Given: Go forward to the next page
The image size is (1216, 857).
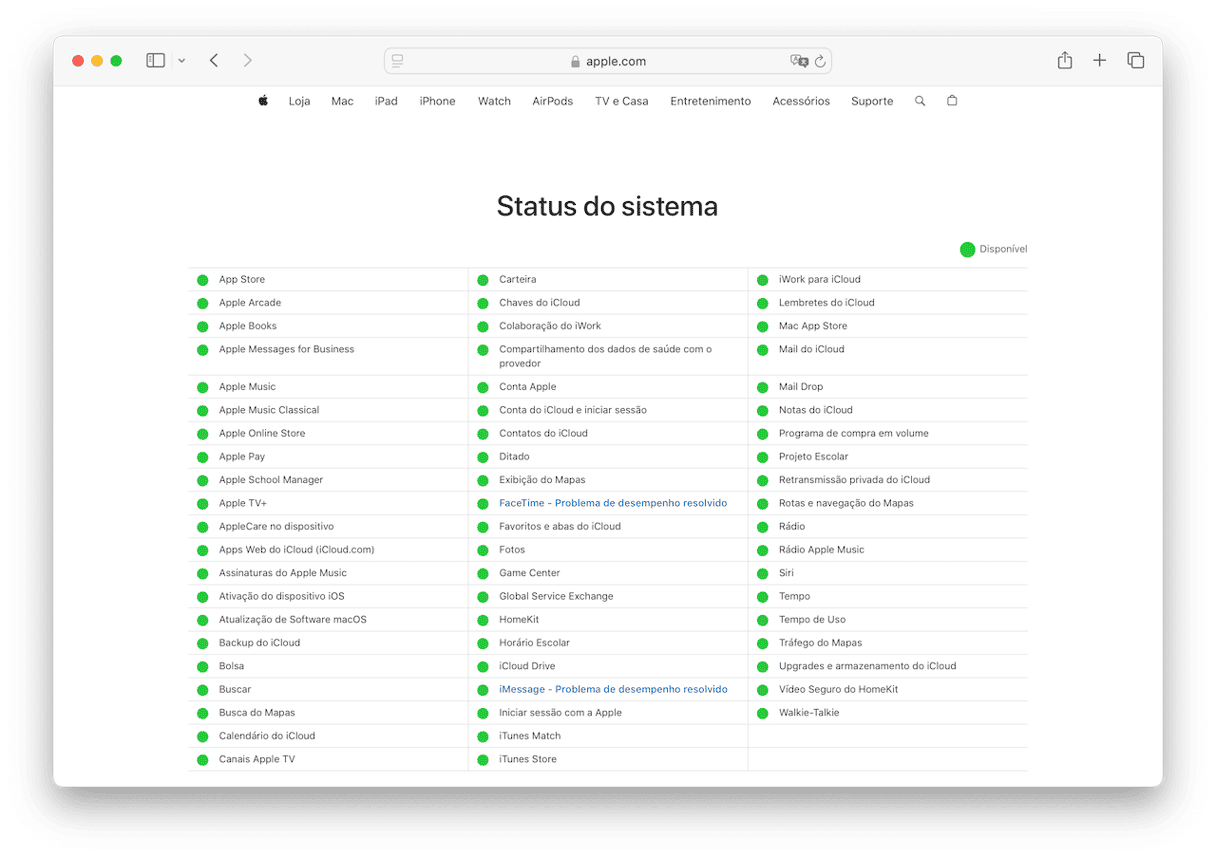Looking at the screenshot, I should [x=247, y=61].
